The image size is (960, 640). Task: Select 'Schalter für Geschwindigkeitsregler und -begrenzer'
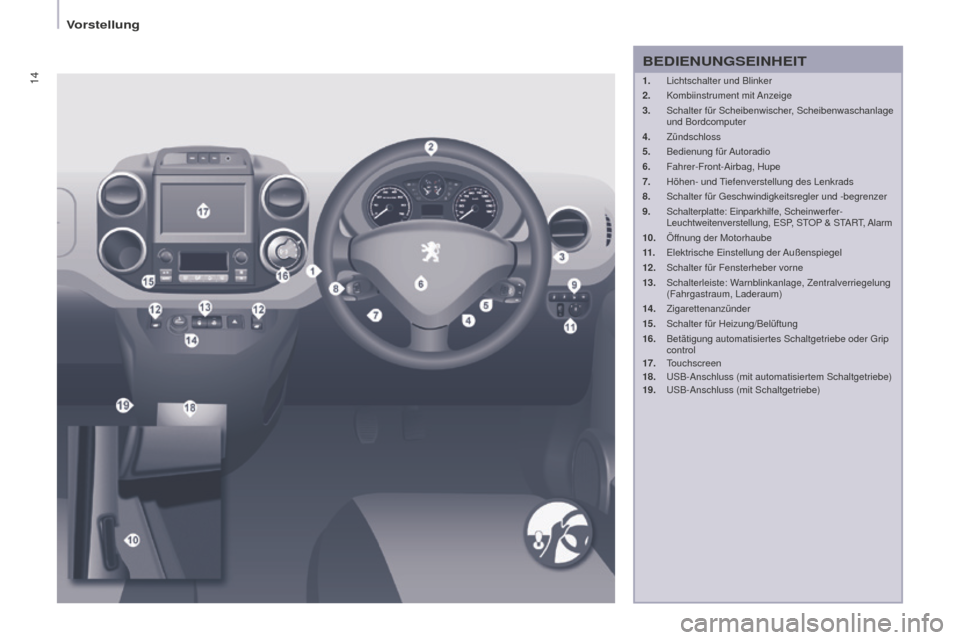click(x=776, y=197)
